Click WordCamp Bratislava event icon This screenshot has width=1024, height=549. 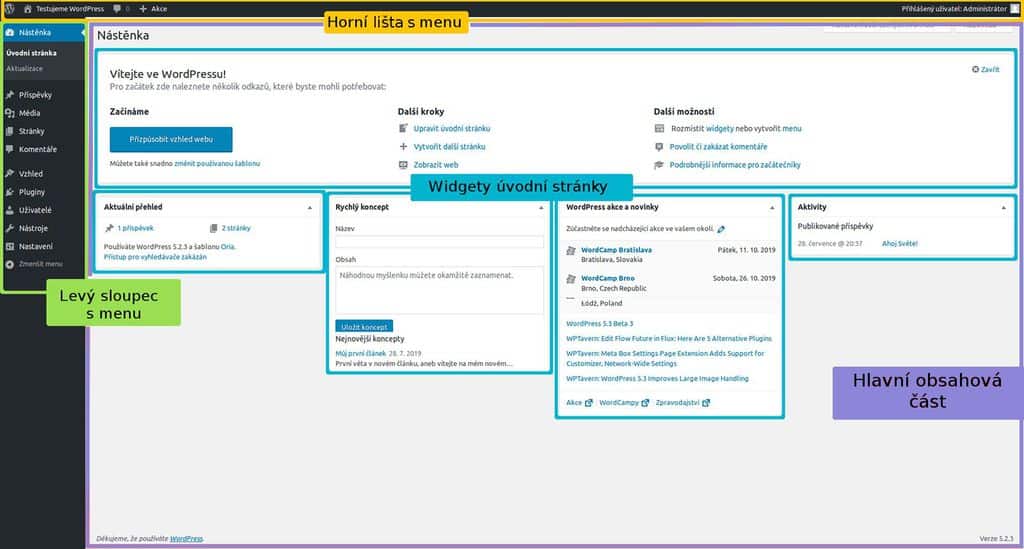tap(571, 251)
